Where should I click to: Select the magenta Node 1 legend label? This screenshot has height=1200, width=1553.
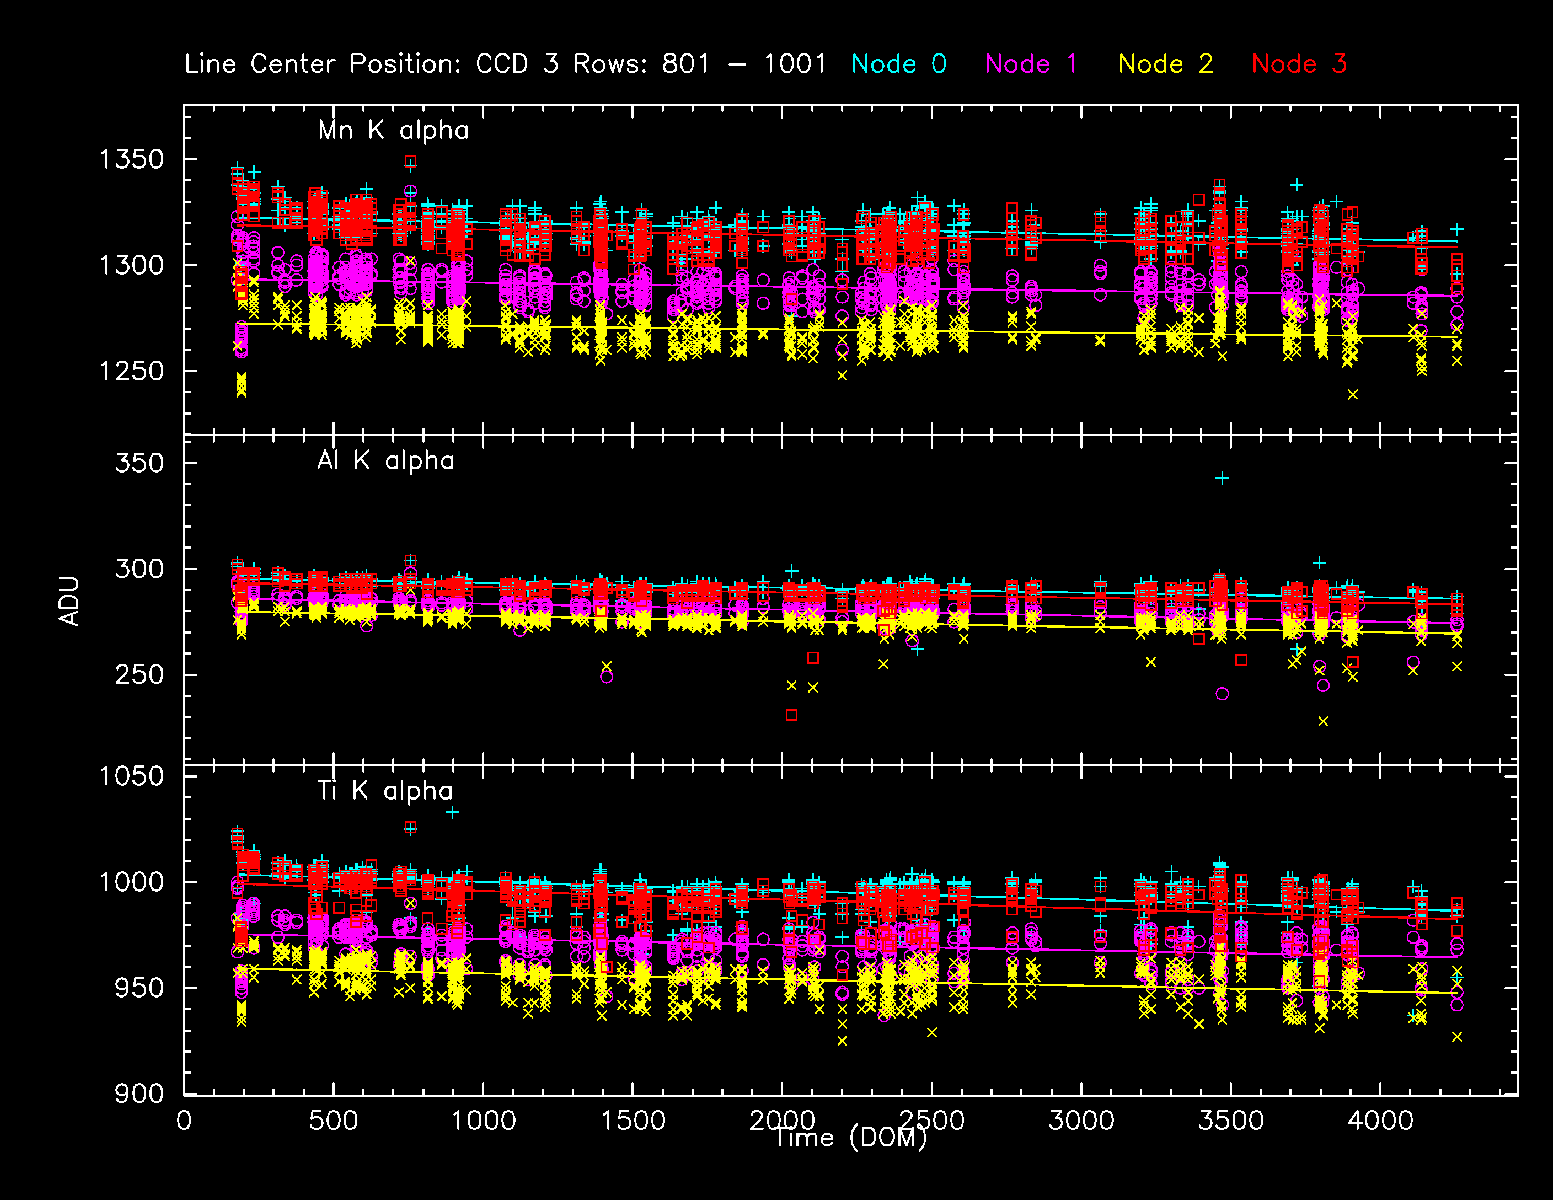(x=1031, y=64)
